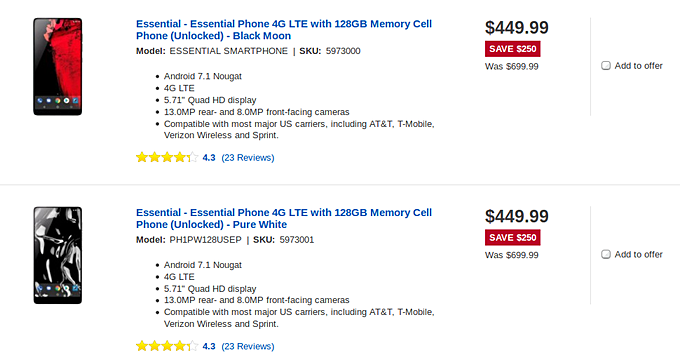Open the Black Moon Essential Phone title link
Screen dimensions: 680x362
click(x=284, y=29)
